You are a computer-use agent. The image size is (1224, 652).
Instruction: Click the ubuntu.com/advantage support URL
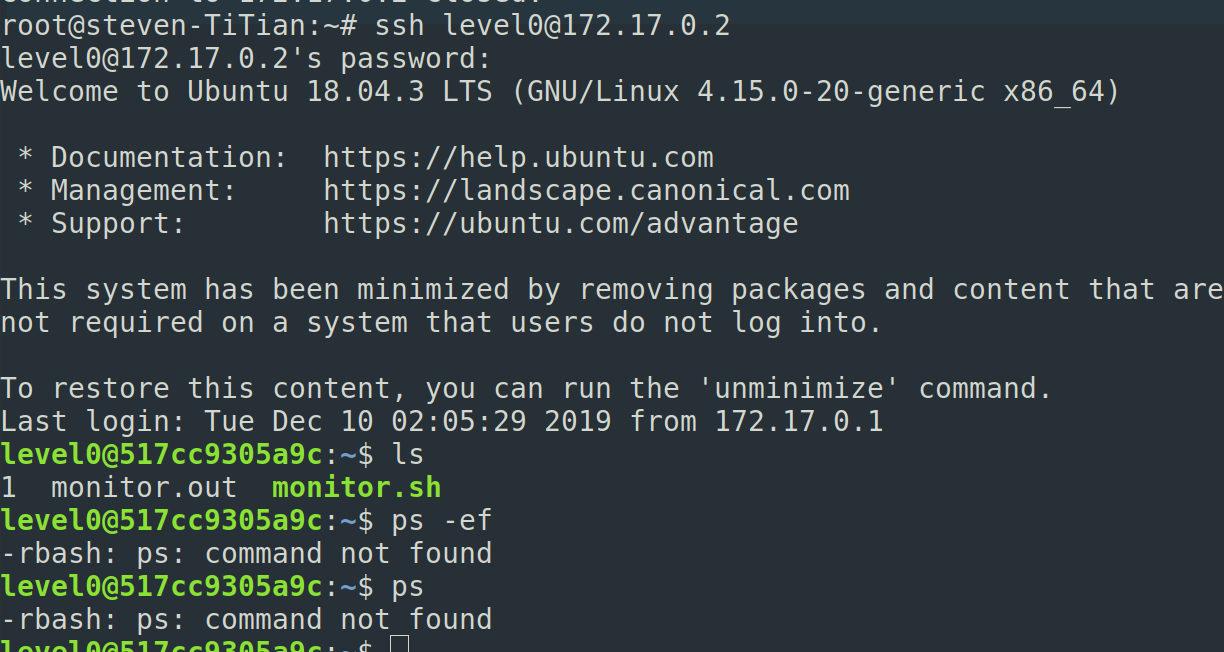[560, 224]
